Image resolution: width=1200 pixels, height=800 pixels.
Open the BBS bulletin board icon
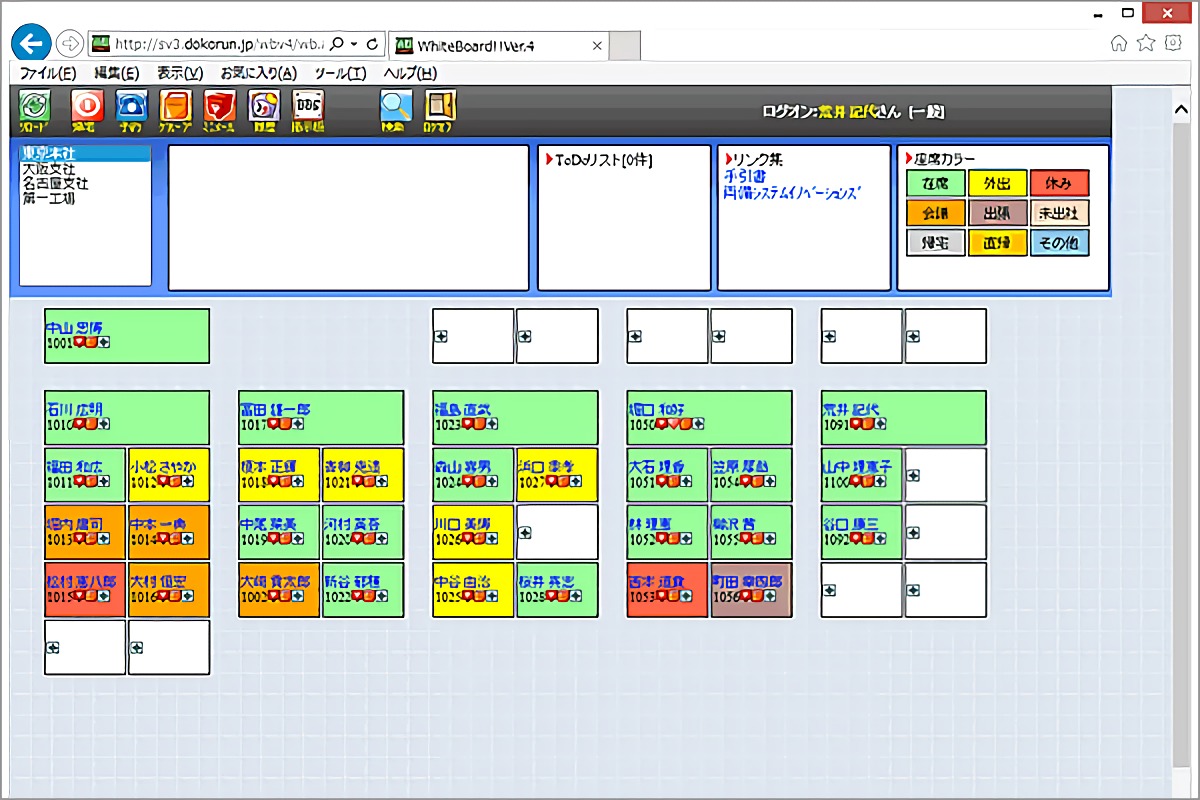pyautogui.click(x=308, y=107)
